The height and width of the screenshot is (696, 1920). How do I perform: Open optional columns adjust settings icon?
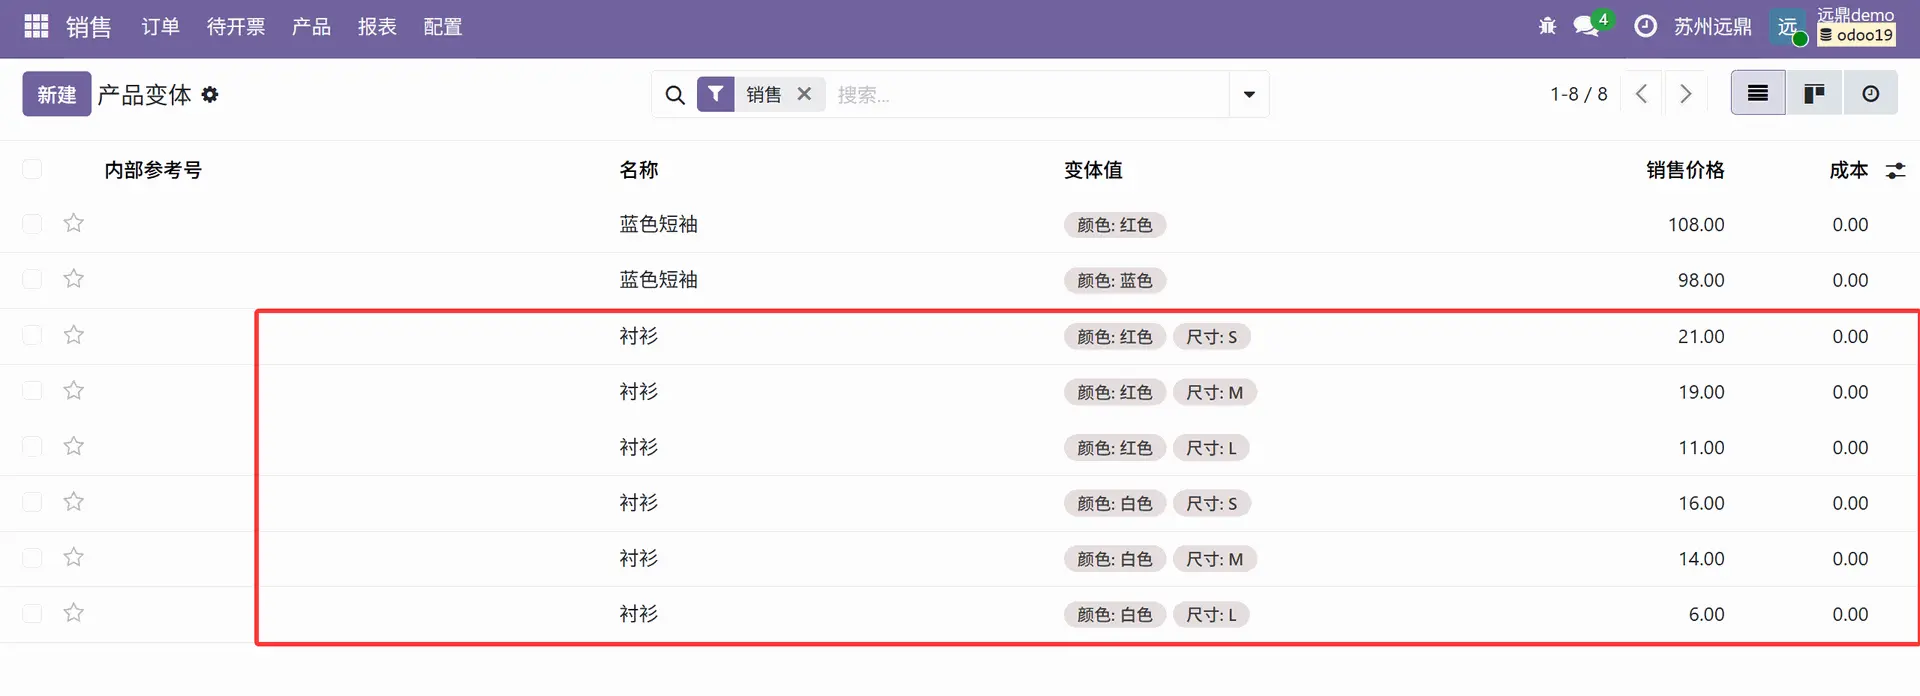1895,171
